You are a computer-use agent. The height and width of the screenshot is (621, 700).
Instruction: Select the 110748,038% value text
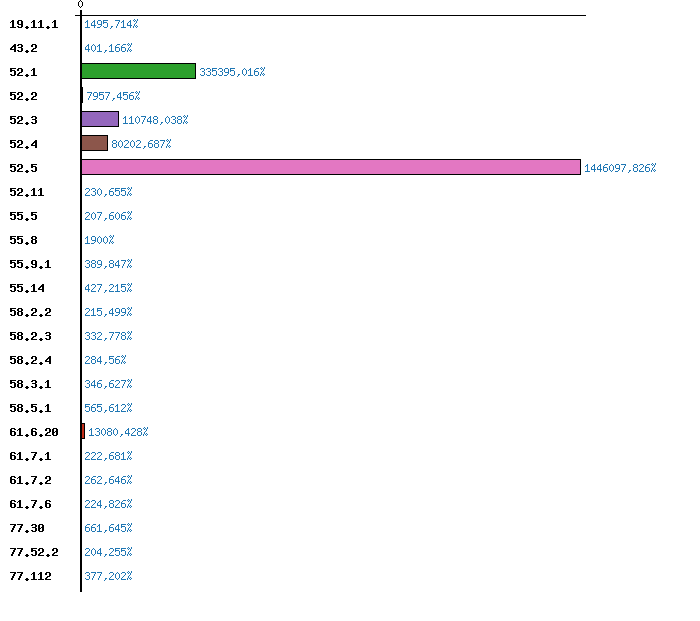pos(155,120)
